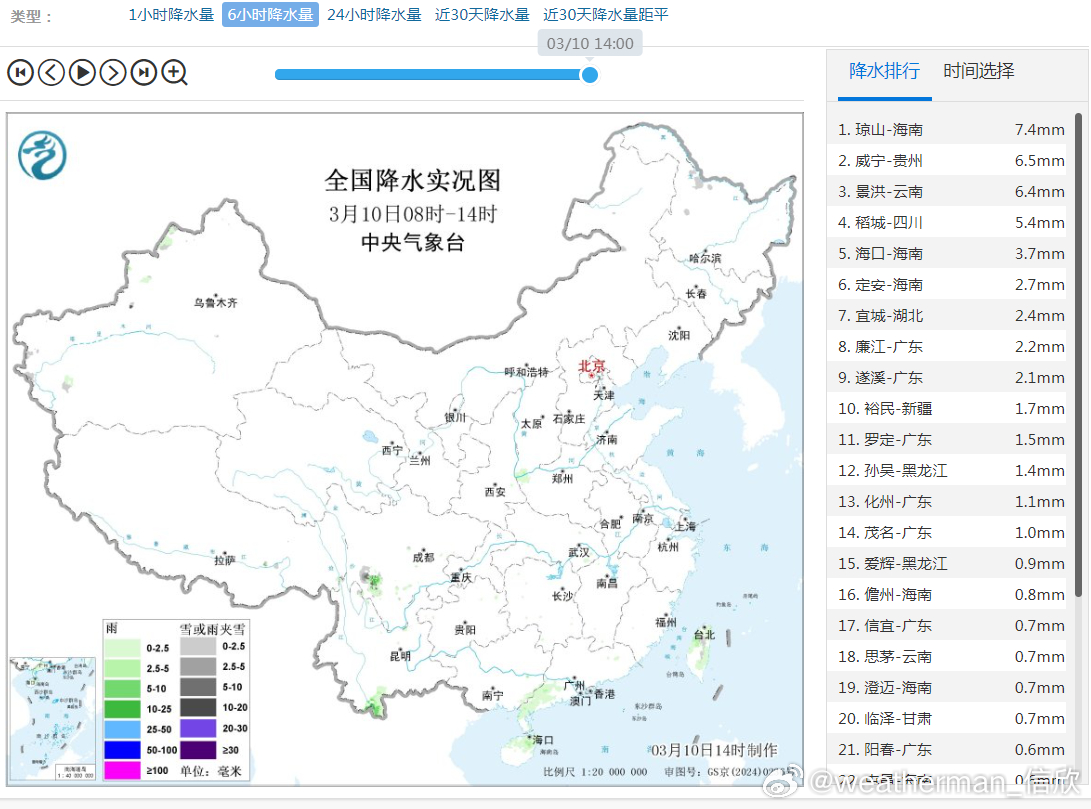Screen dimensions: 1091x809
Task: Click the South China Sea inset map
Action: (51, 717)
